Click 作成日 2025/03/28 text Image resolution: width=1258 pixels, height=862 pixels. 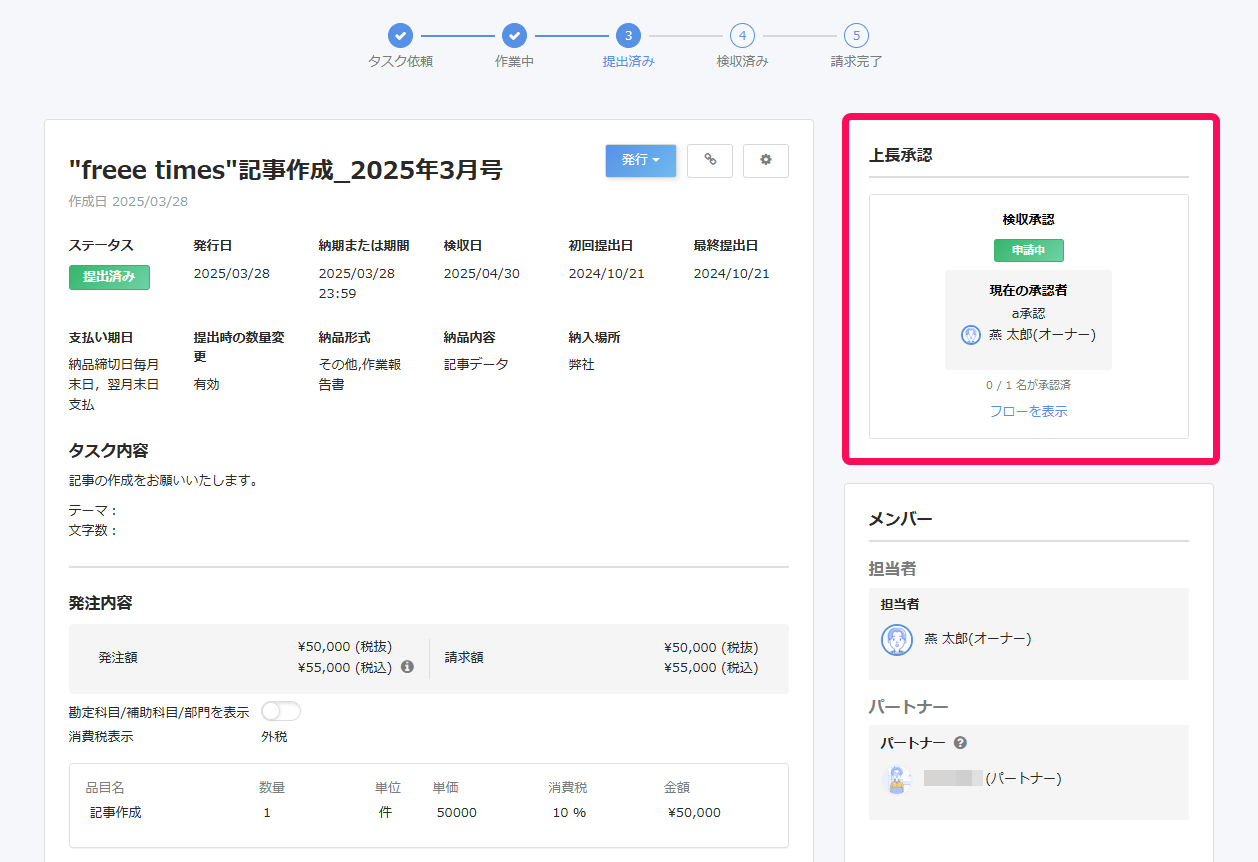(128, 201)
